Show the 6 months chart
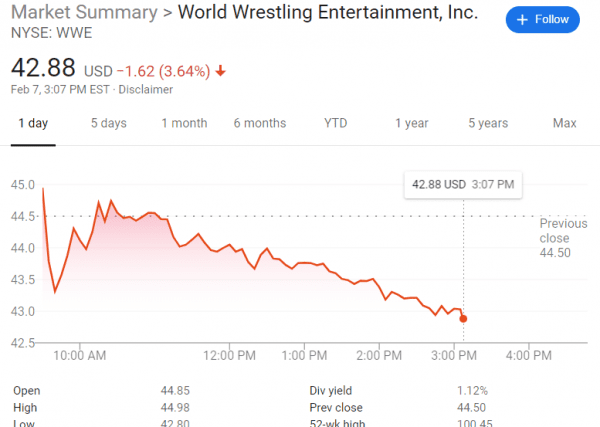This screenshot has height=427, width=600. coord(260,124)
